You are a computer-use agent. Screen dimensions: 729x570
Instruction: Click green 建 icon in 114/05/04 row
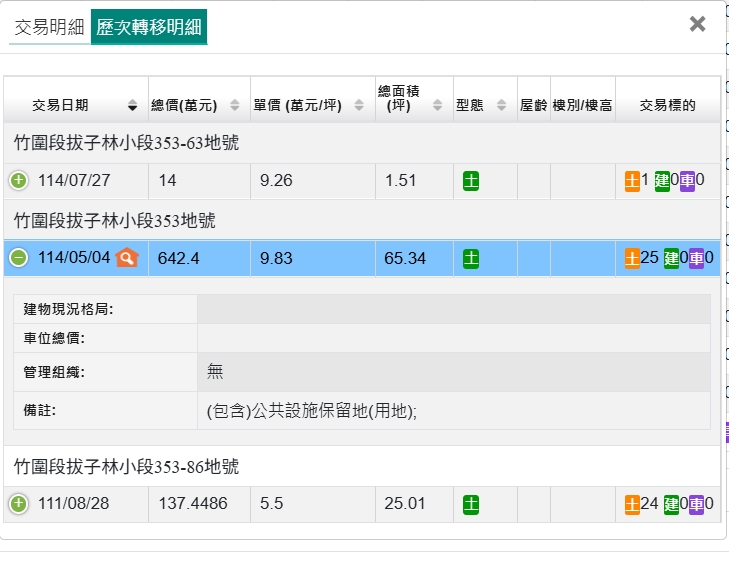[x=671, y=258]
